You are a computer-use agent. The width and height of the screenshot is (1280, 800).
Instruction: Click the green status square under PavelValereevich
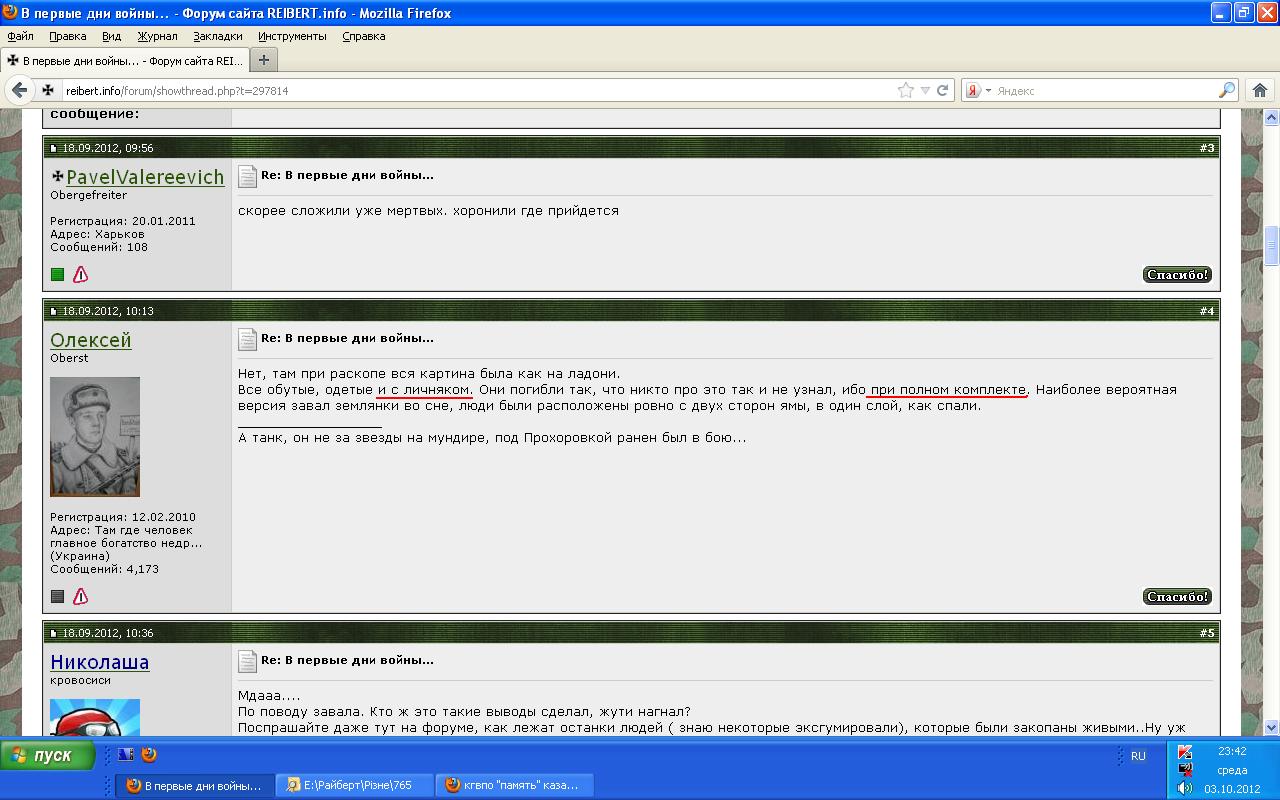tap(57, 274)
